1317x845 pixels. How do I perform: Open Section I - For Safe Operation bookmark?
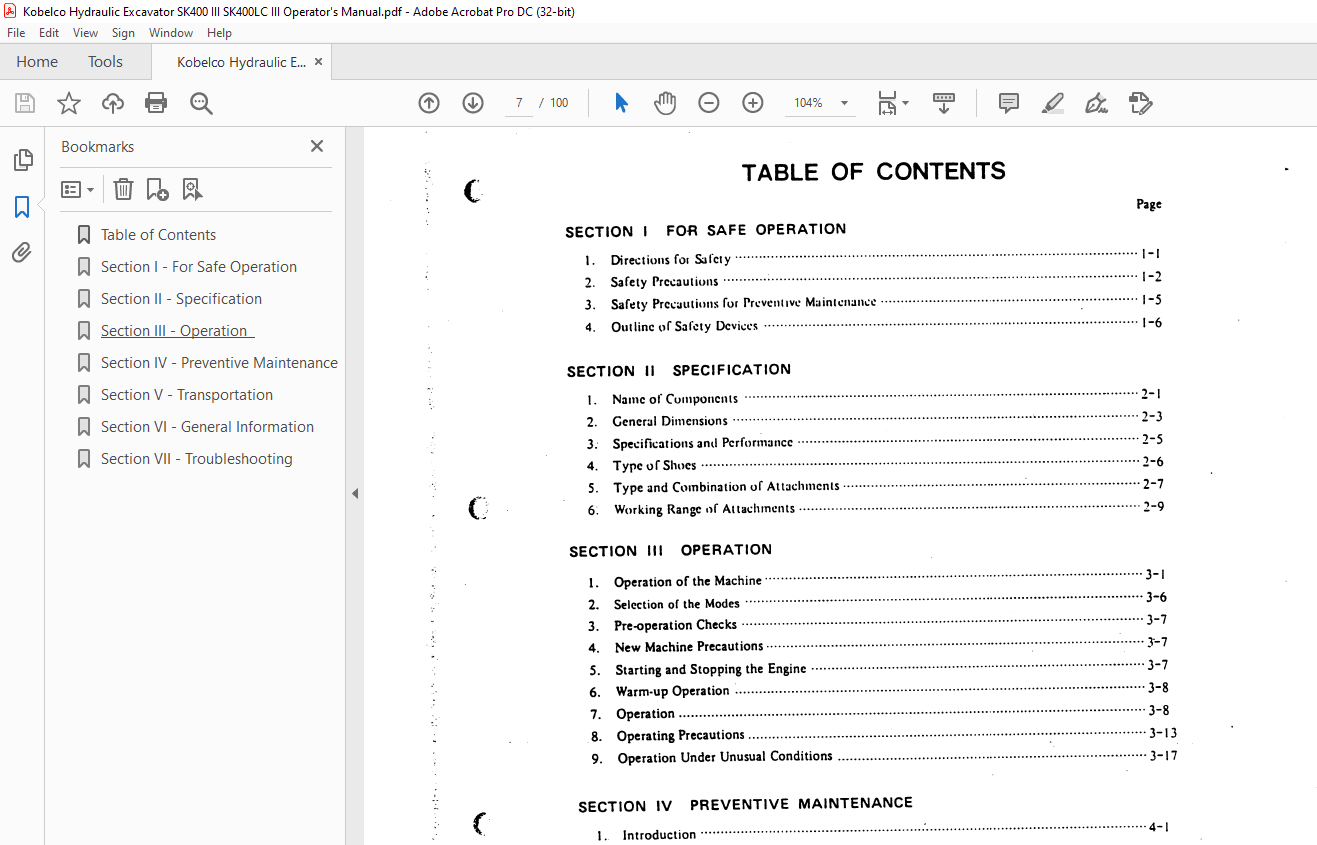(x=199, y=267)
